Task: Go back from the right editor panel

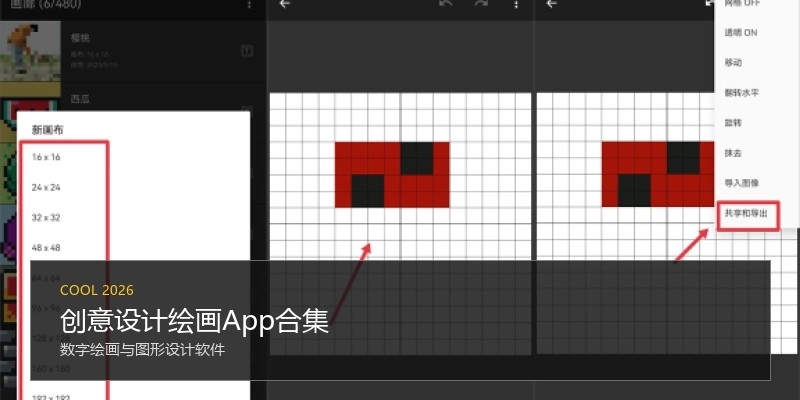Action: tap(552, 4)
